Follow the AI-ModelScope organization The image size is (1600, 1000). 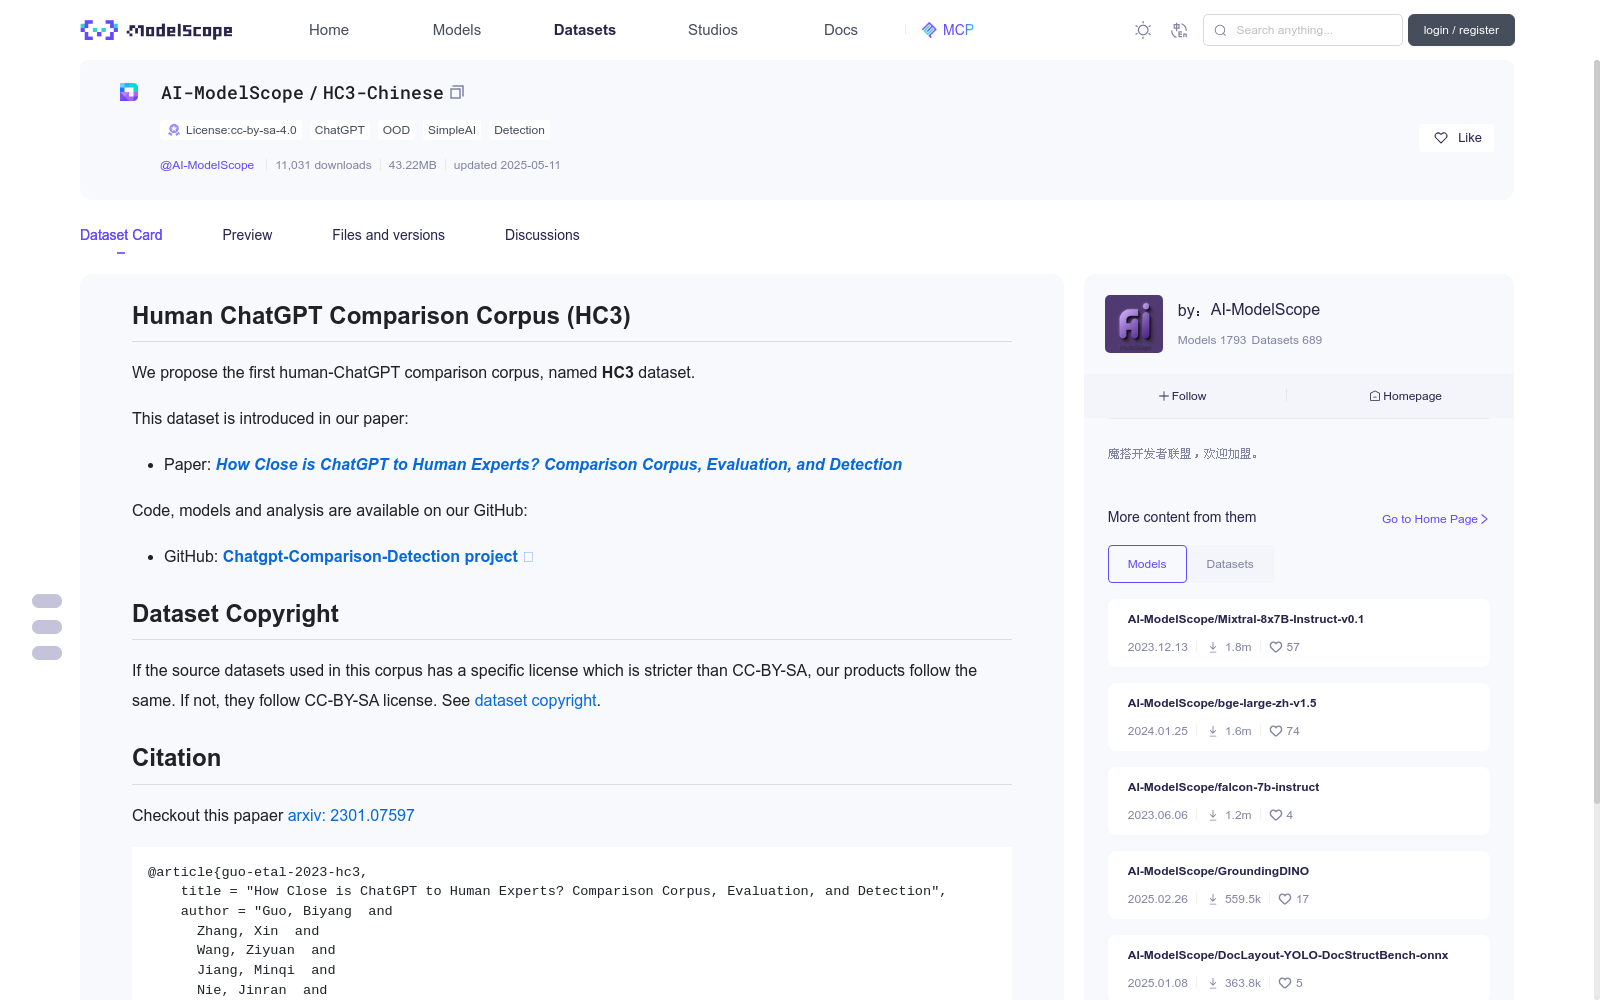click(x=1183, y=396)
